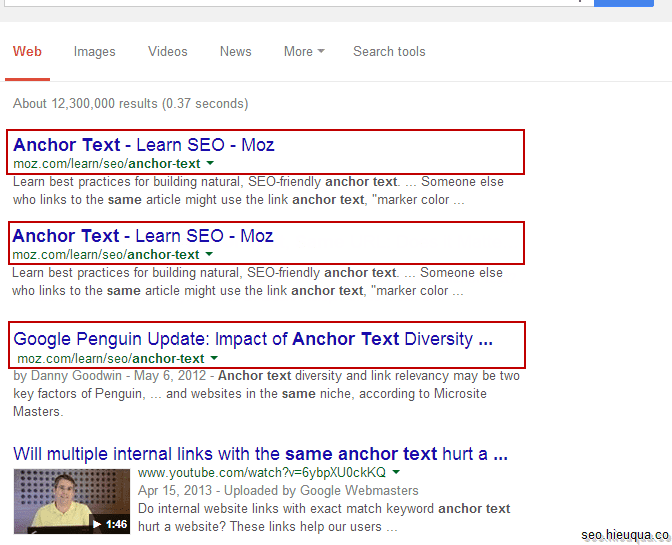Click 'Uploaded by Google Webmasters' text
Screen dimensions: 672x545
[x=321, y=490]
